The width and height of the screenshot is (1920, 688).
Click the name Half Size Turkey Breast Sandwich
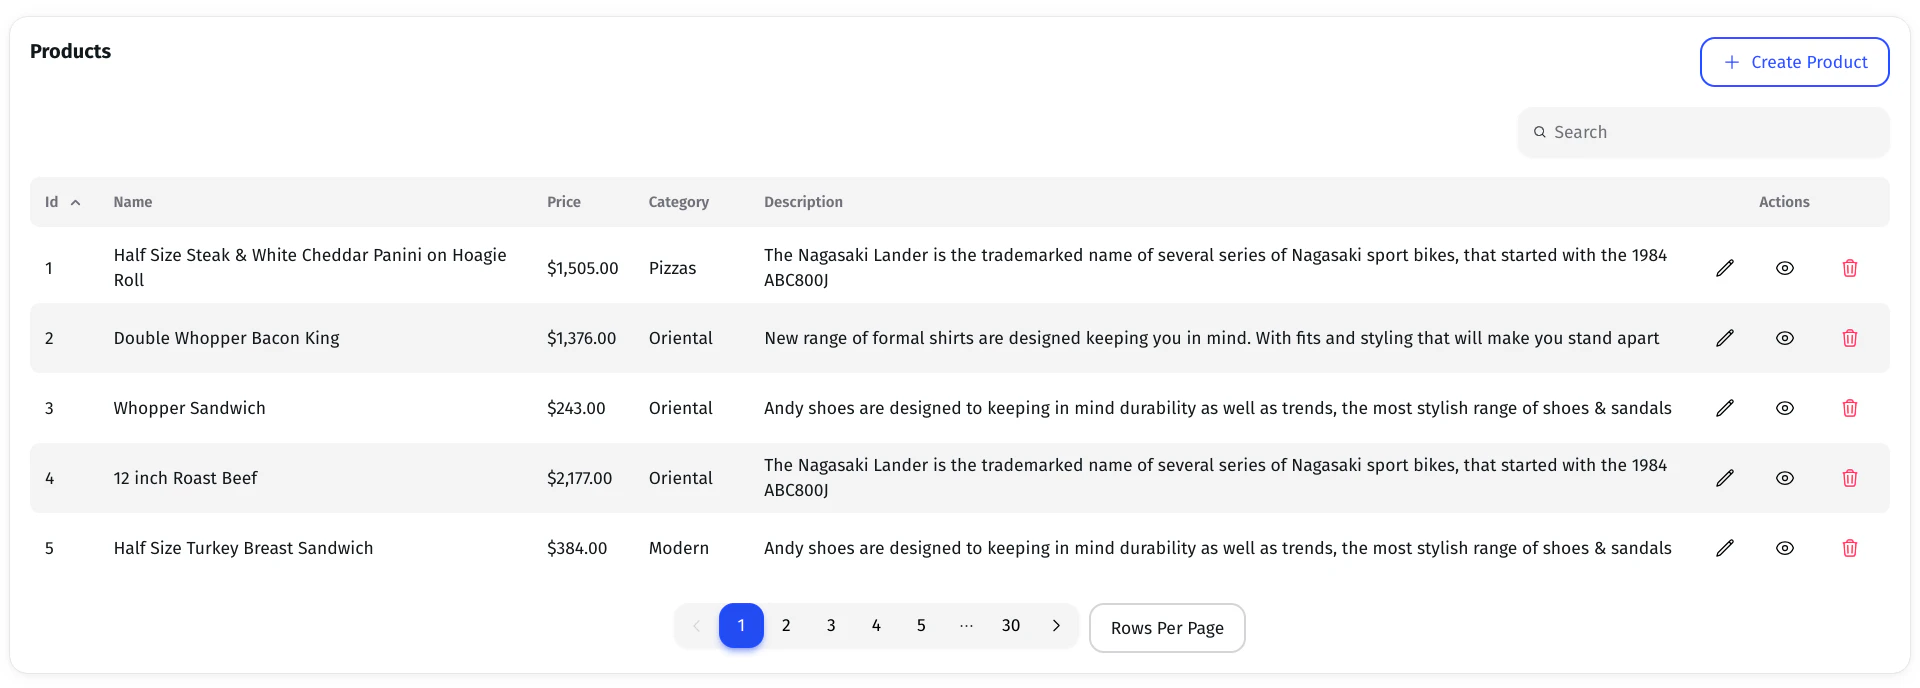point(243,548)
